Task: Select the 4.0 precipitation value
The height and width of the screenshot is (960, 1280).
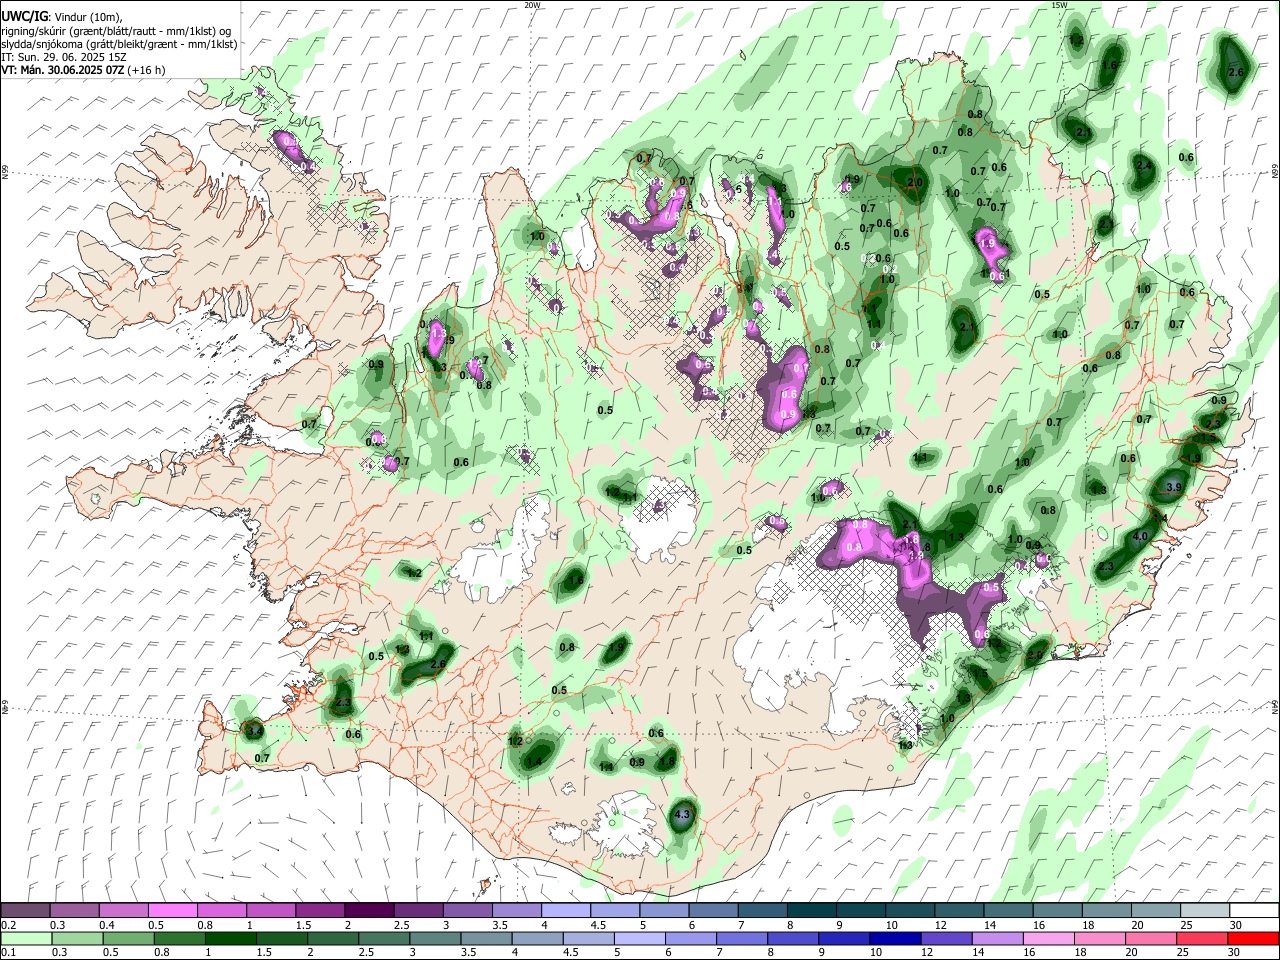Action: 1139,536
